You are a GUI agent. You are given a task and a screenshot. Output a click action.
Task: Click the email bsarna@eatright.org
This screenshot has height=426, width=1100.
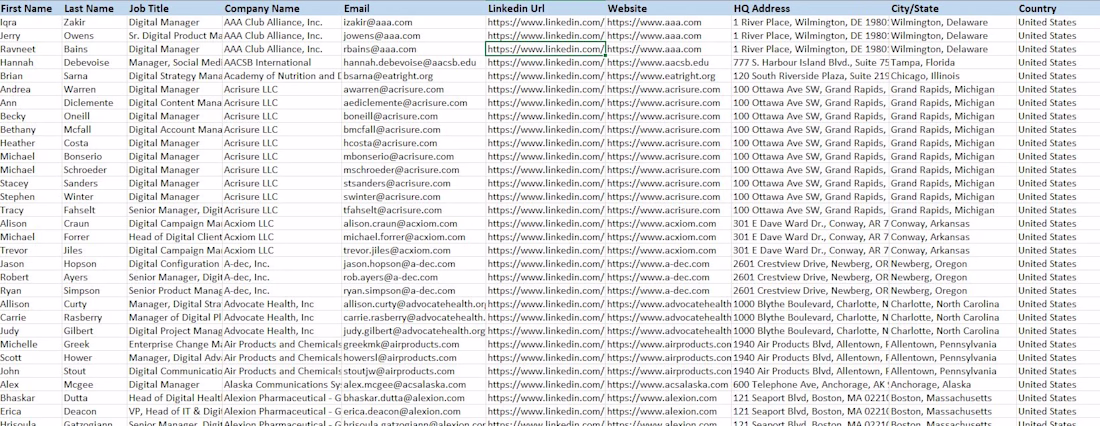point(414,76)
